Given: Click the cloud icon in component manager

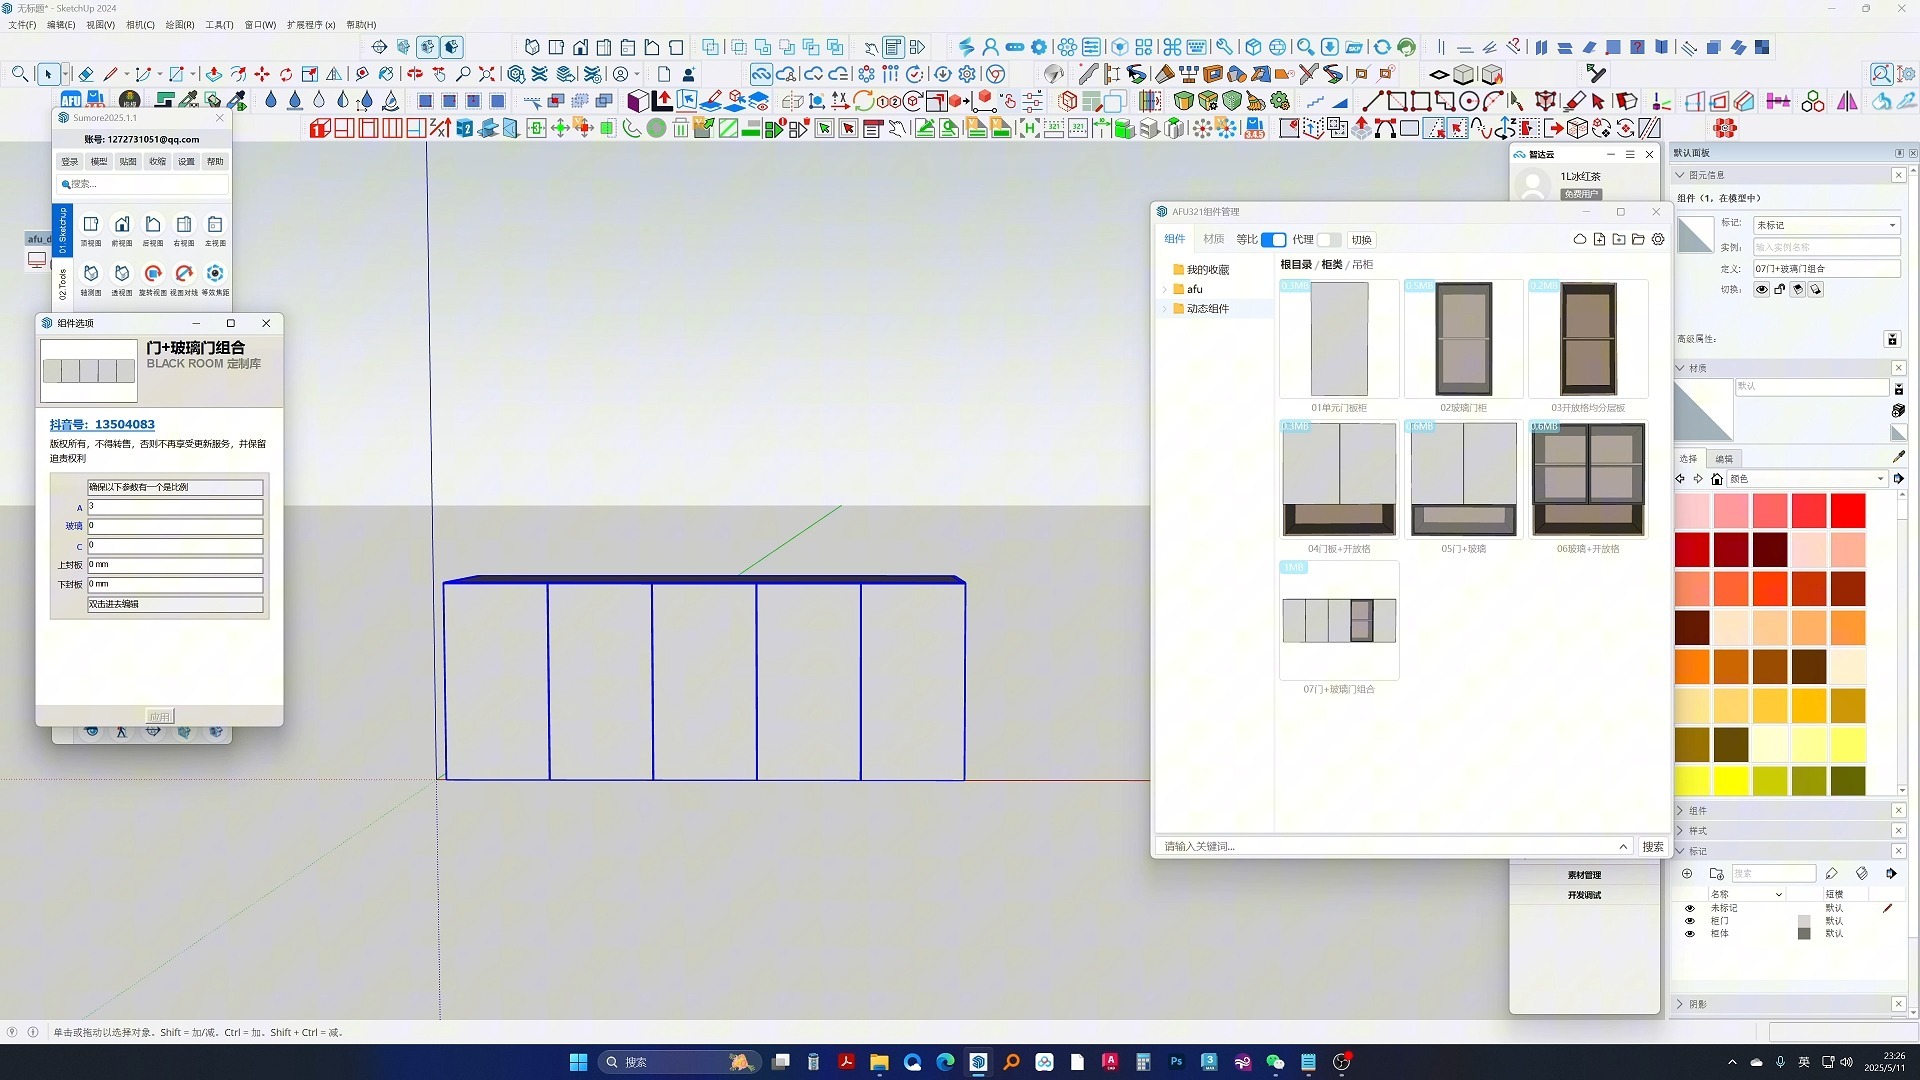Looking at the screenshot, I should [1580, 240].
